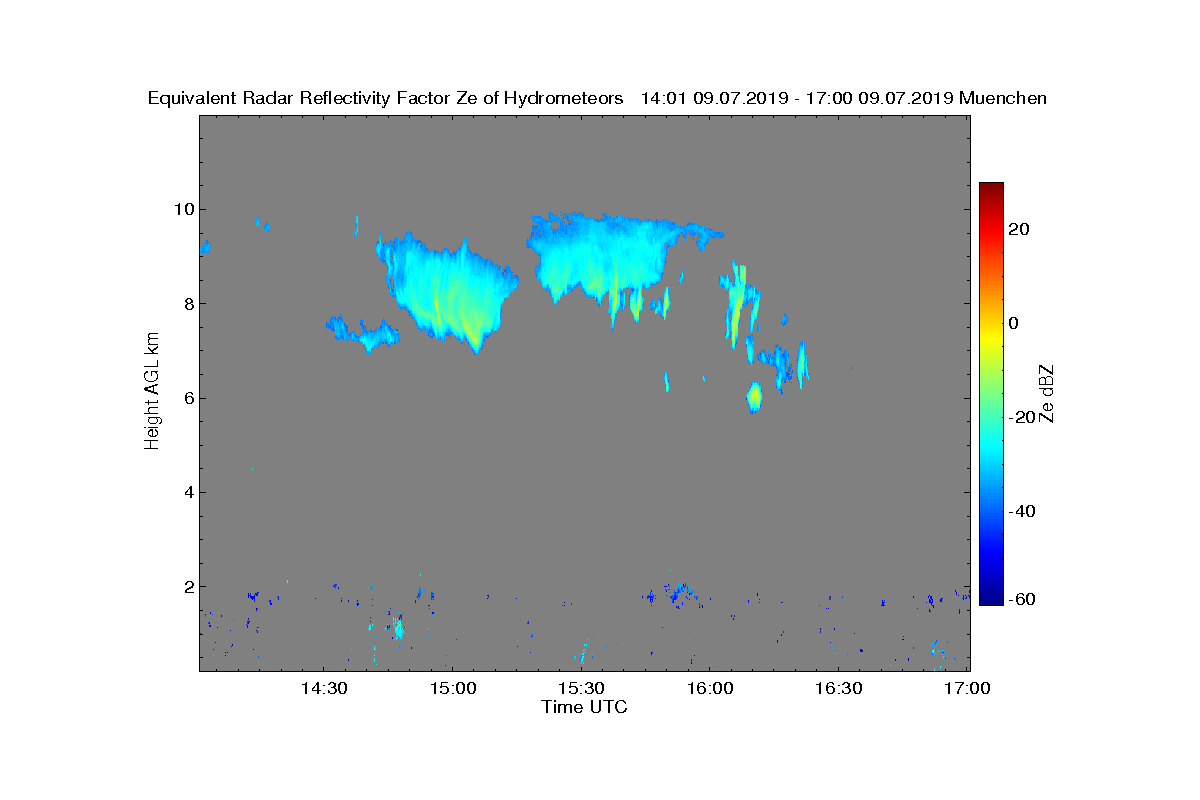Click the plot title 'Equivalent Radar Reflectivity Factor Ze of Hydrometeors'
The height and width of the screenshot is (800, 1200).
(x=386, y=98)
